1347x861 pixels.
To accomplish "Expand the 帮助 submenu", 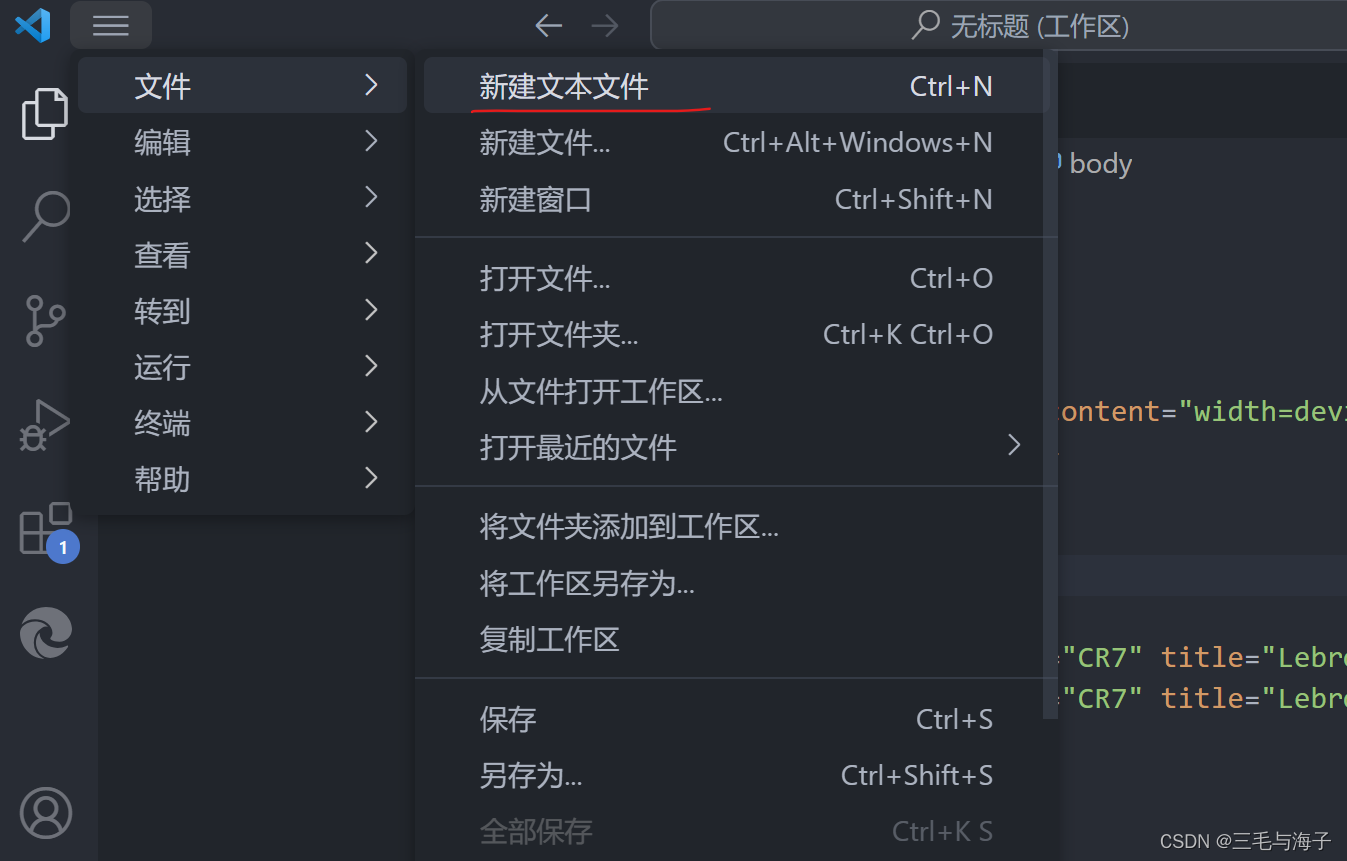I will tap(242, 479).
